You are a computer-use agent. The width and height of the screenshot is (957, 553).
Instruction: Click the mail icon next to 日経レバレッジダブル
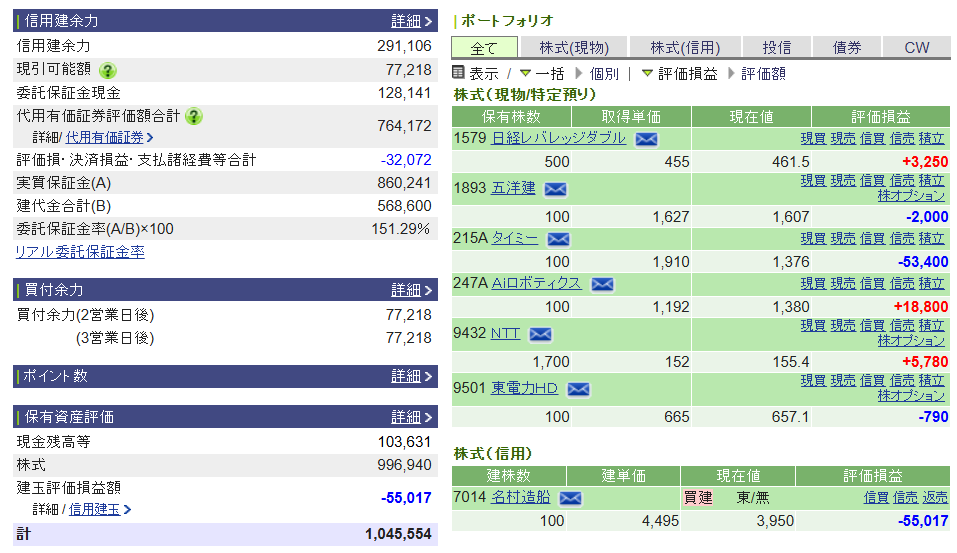tap(646, 139)
